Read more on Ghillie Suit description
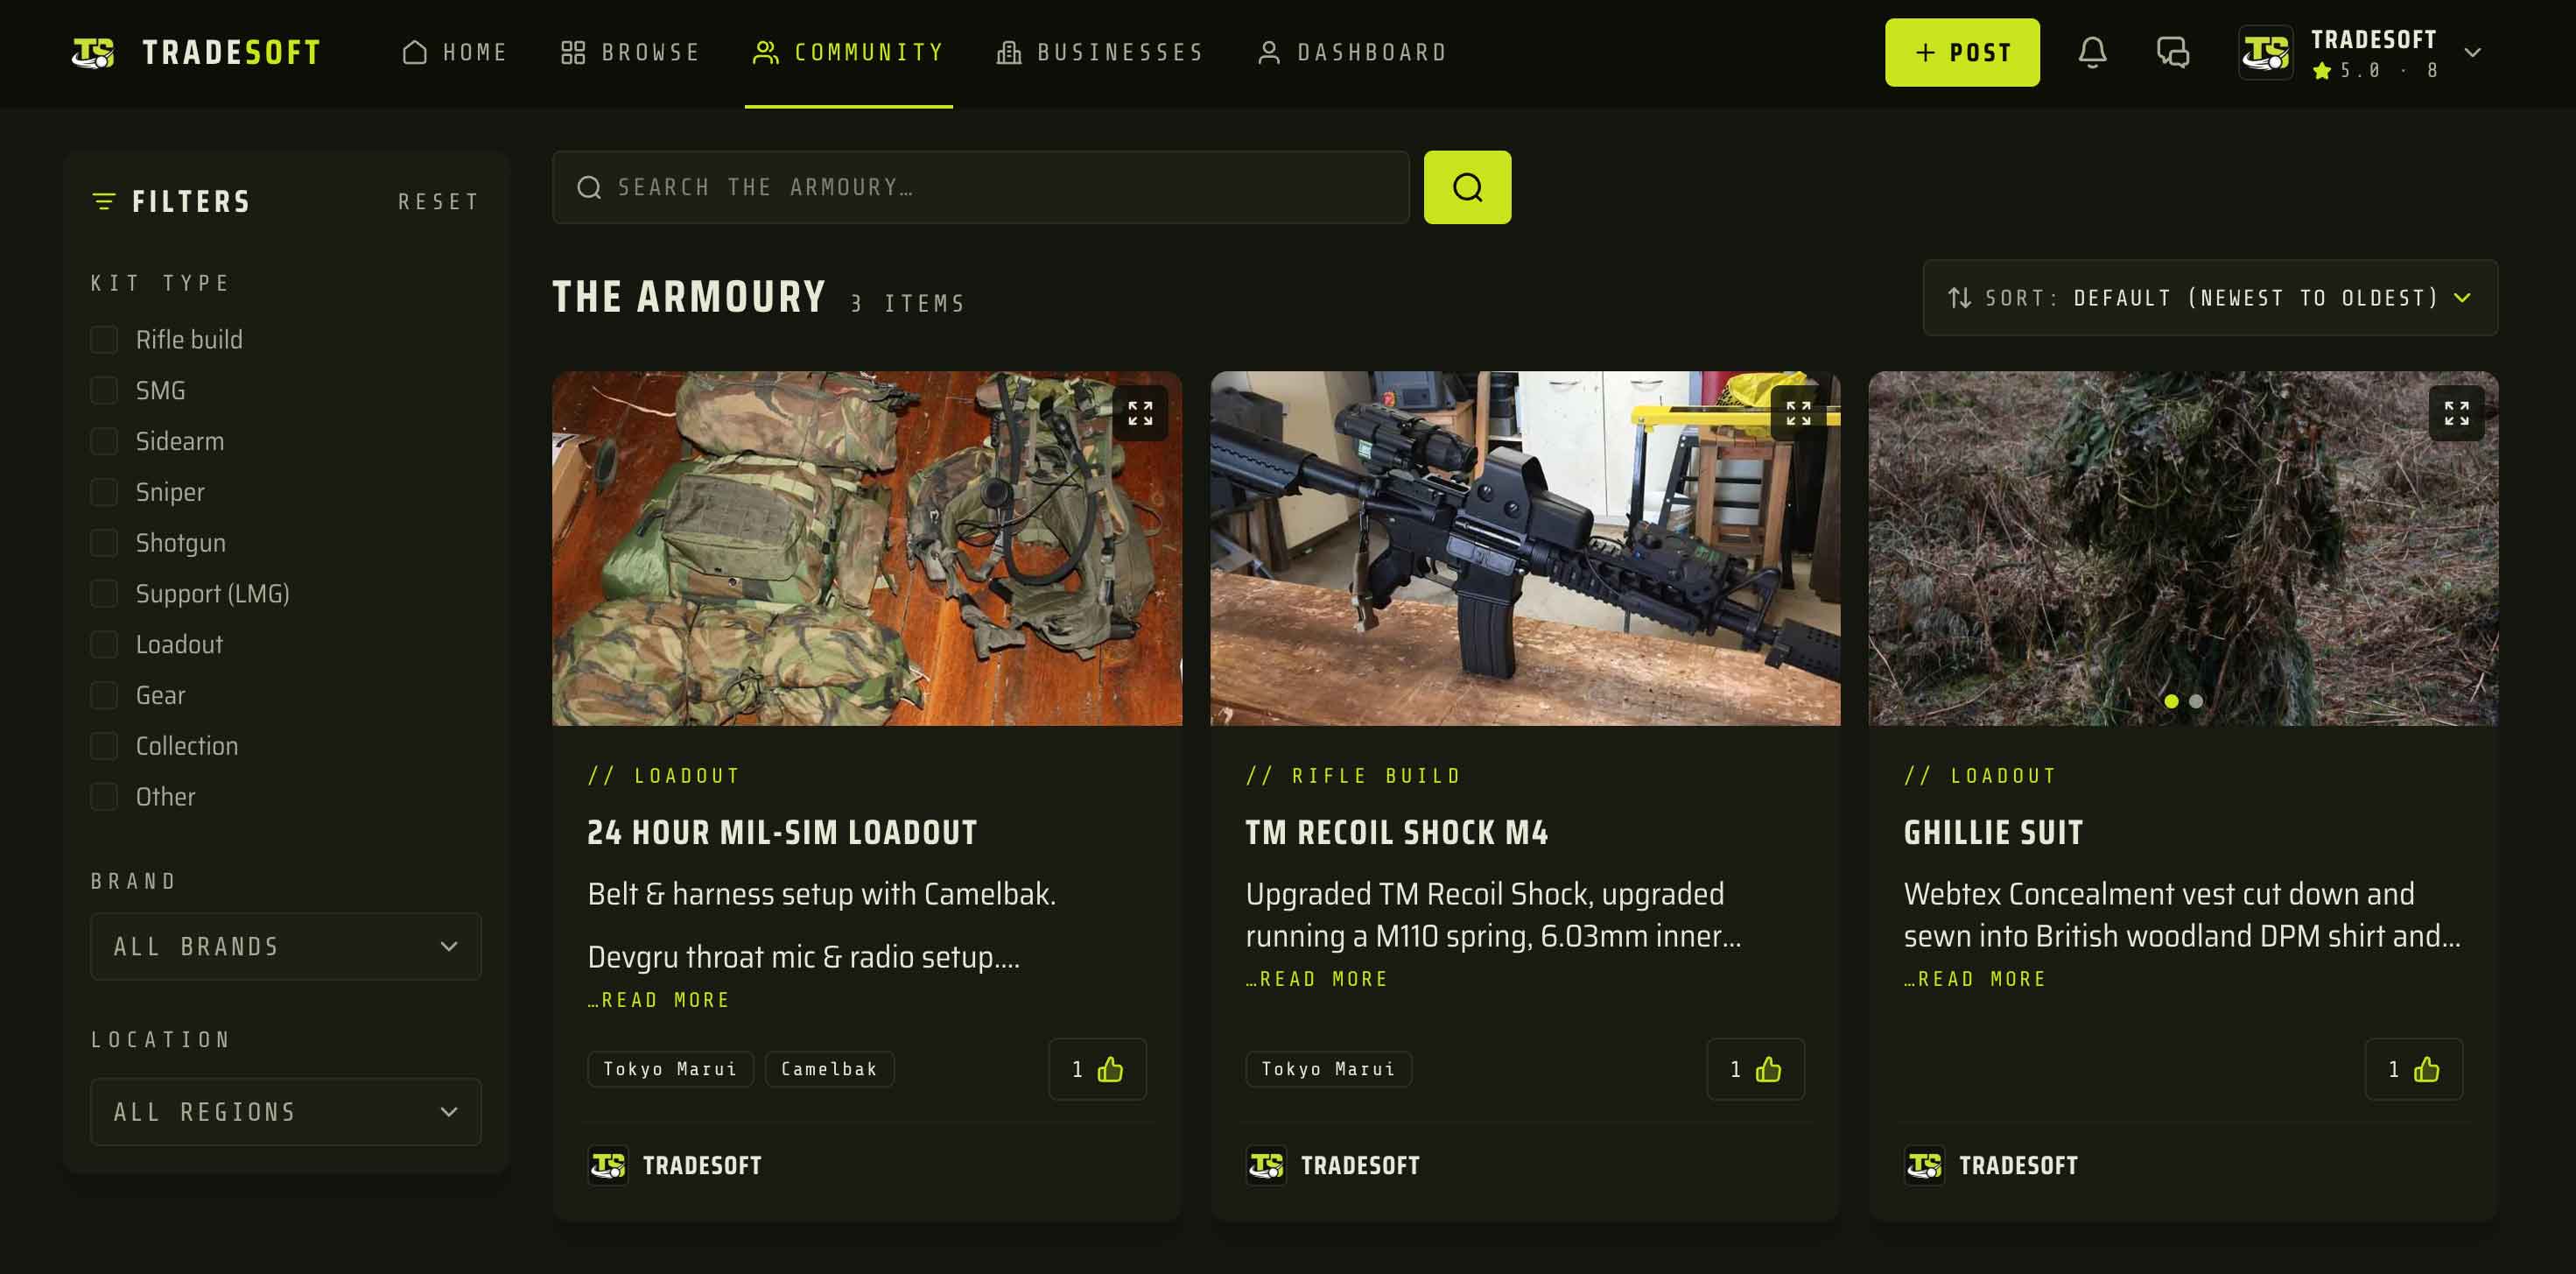Image resolution: width=2576 pixels, height=1274 pixels. click(1975, 979)
